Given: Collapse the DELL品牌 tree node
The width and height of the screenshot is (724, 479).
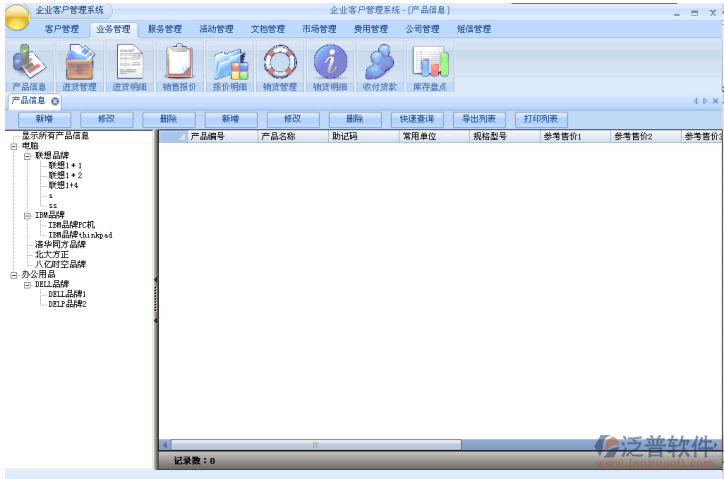Looking at the screenshot, I should point(28,285).
